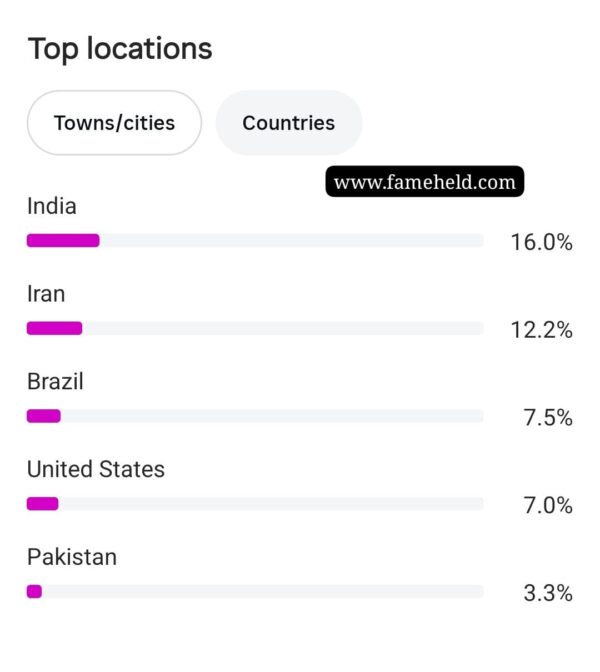Select the Brazil label
The image size is (600, 672).
coord(55,381)
